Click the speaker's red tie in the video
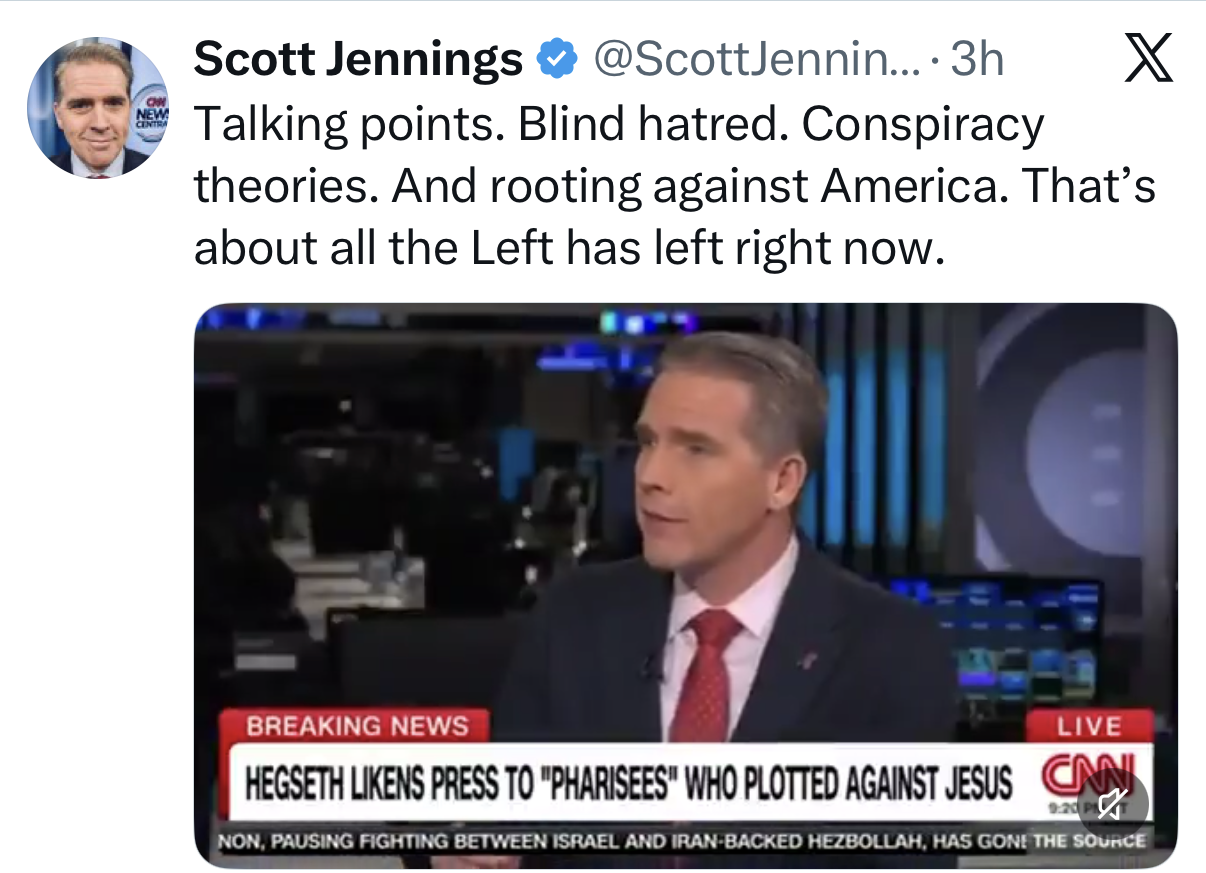This screenshot has height=873, width=1206. tap(706, 675)
